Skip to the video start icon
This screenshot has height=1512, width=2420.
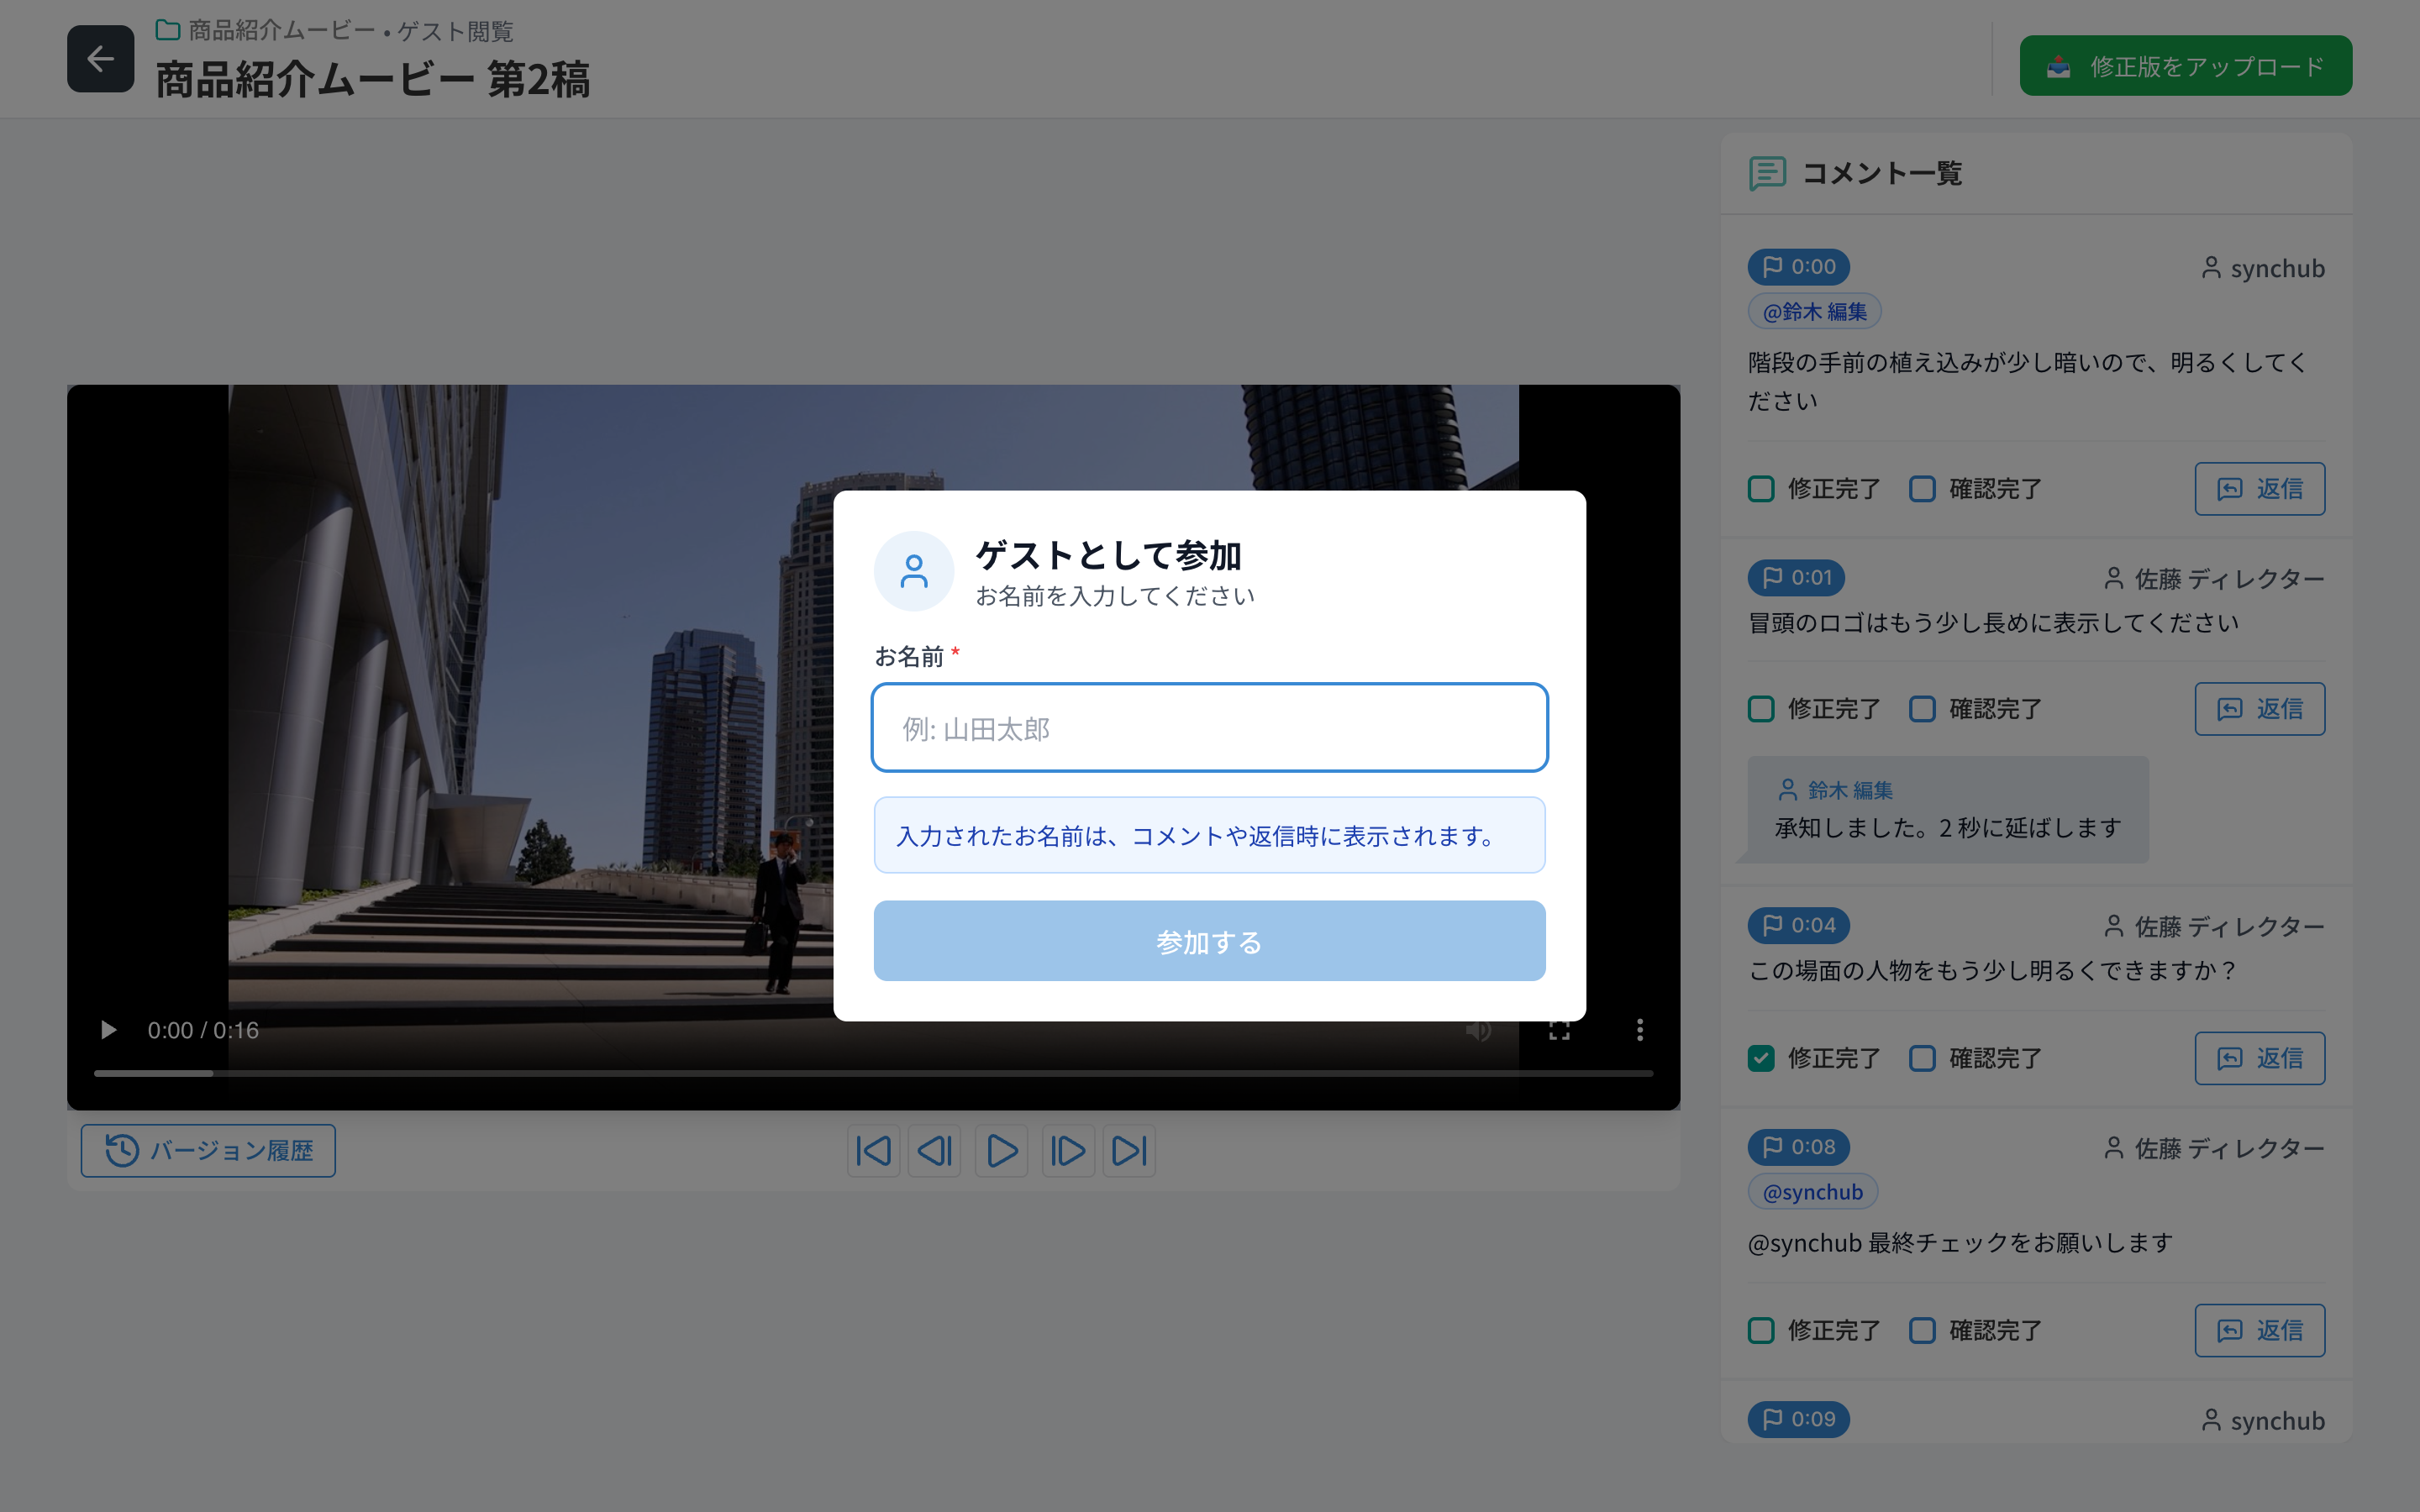tap(873, 1151)
